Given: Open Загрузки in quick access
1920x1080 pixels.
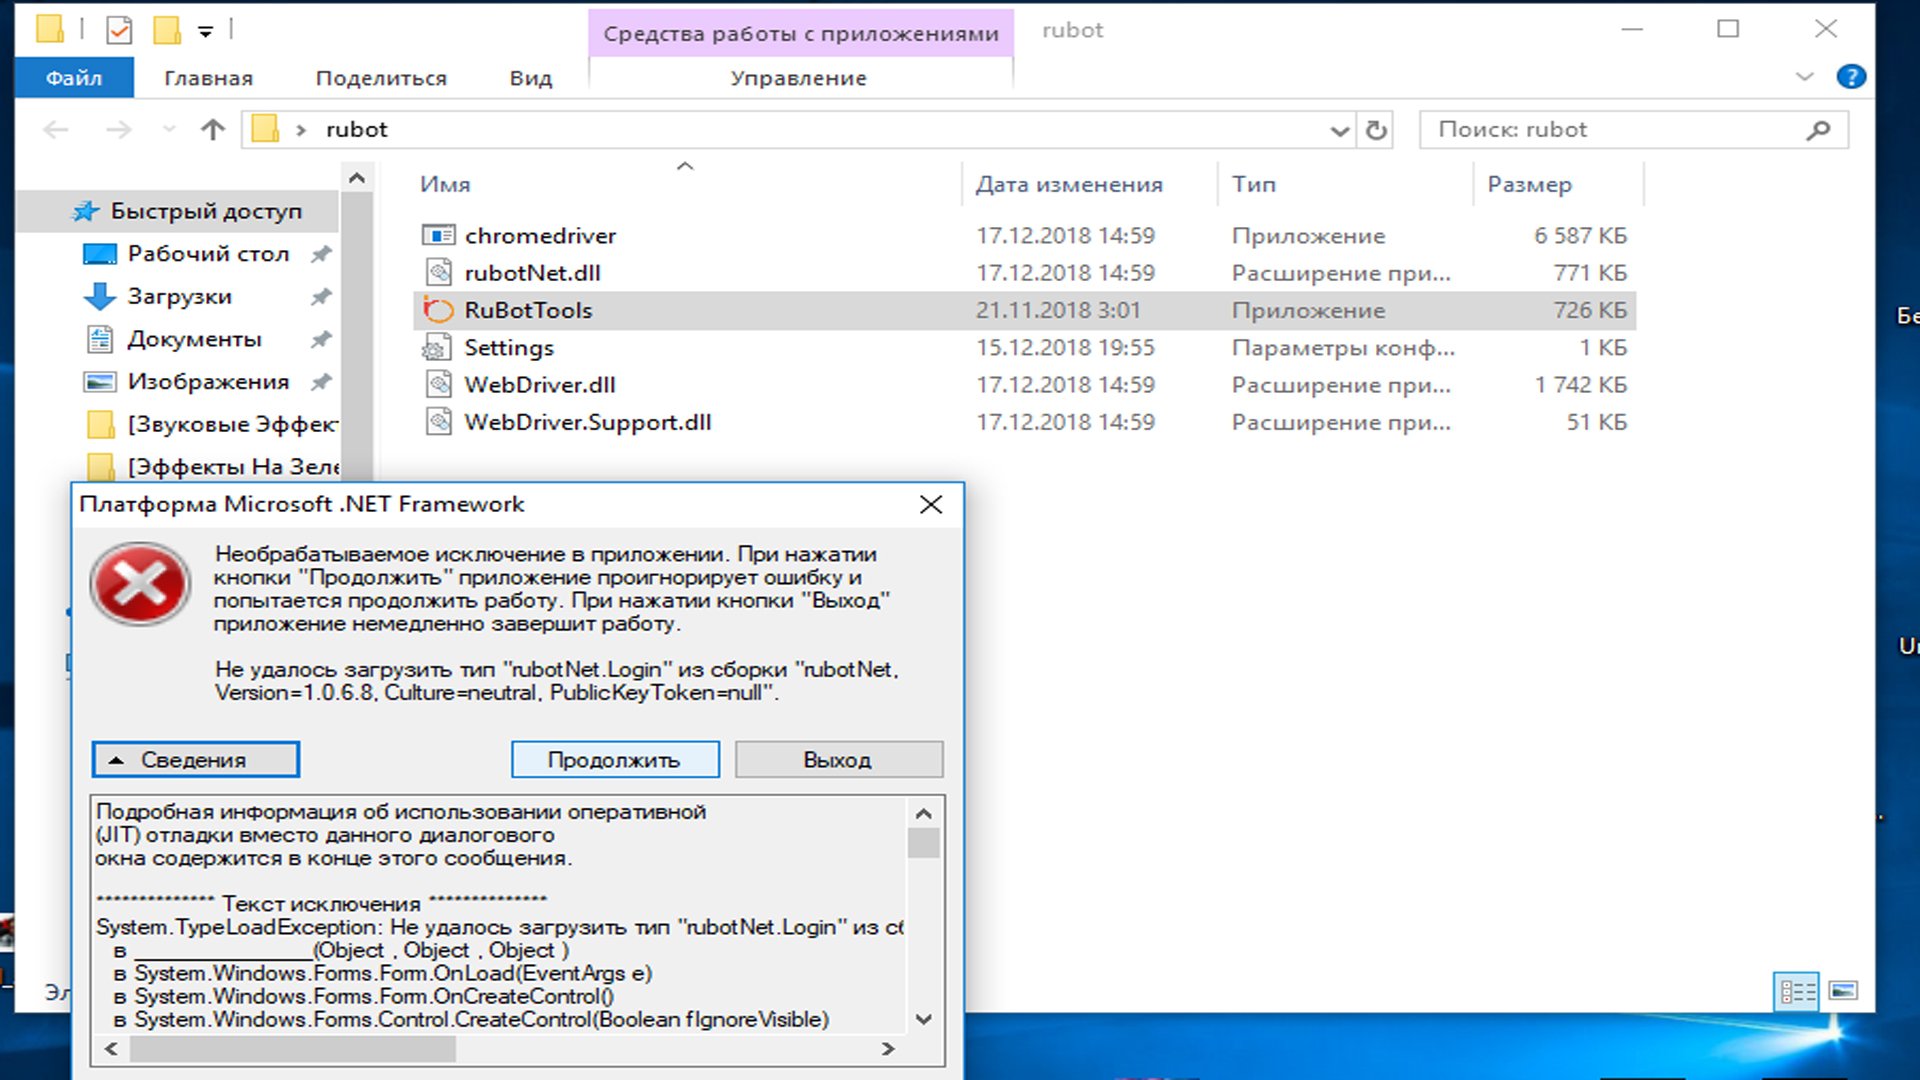Looking at the screenshot, I should pos(180,296).
